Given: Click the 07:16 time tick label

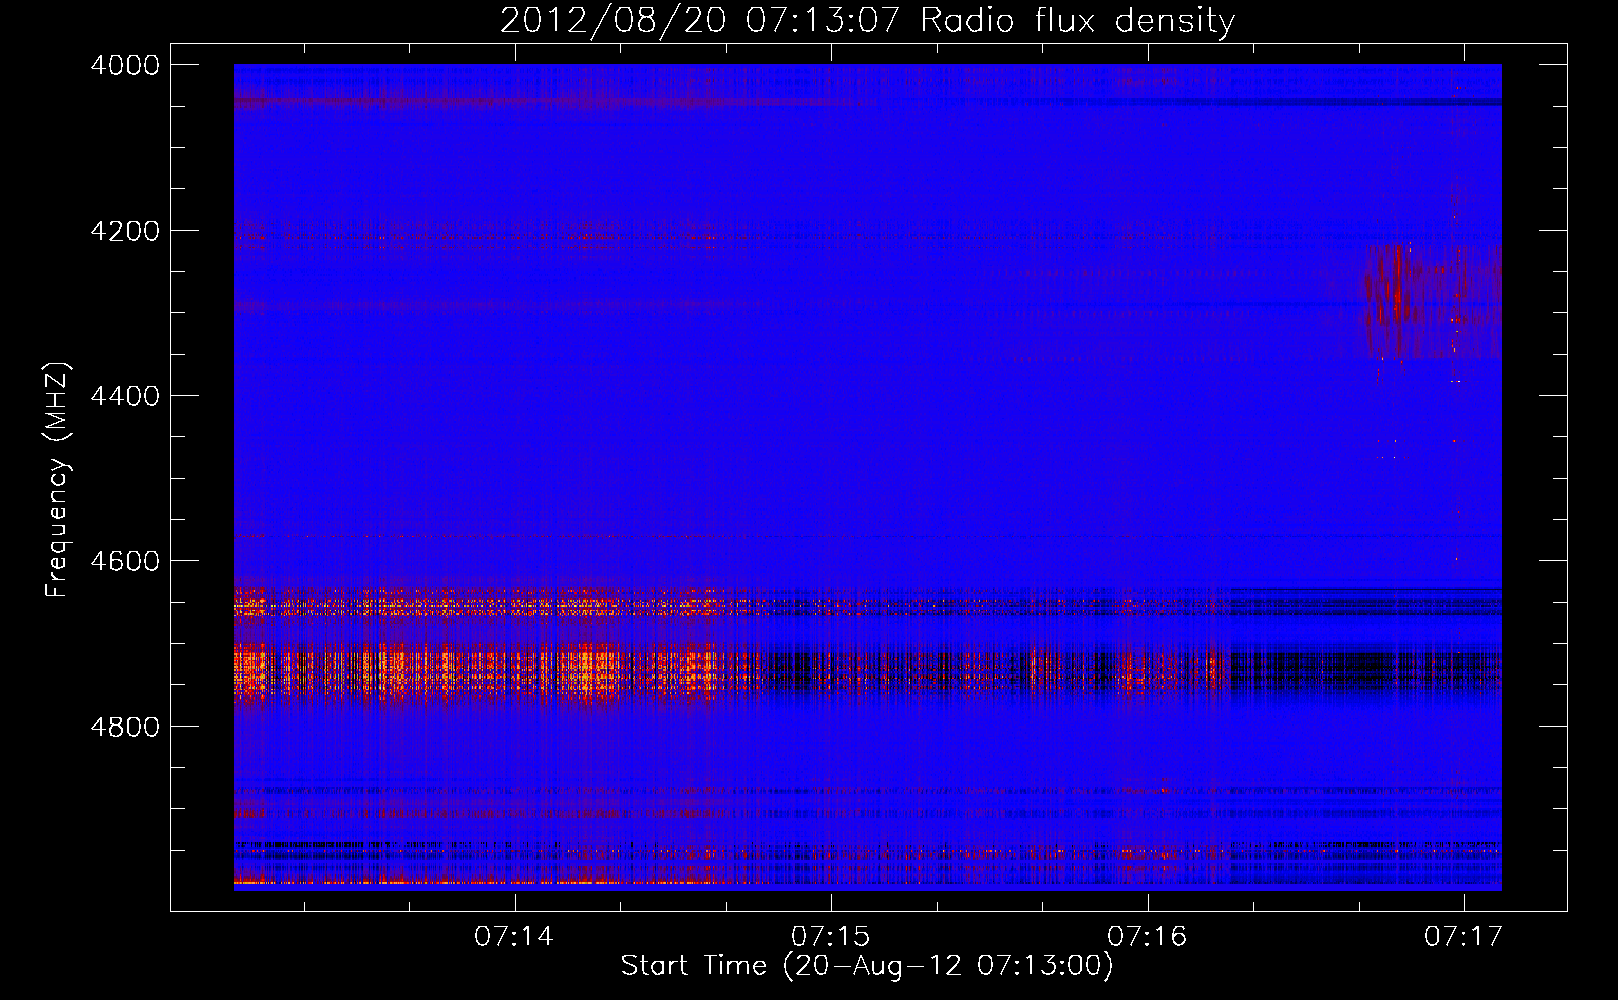Looking at the screenshot, I should [x=1147, y=936].
